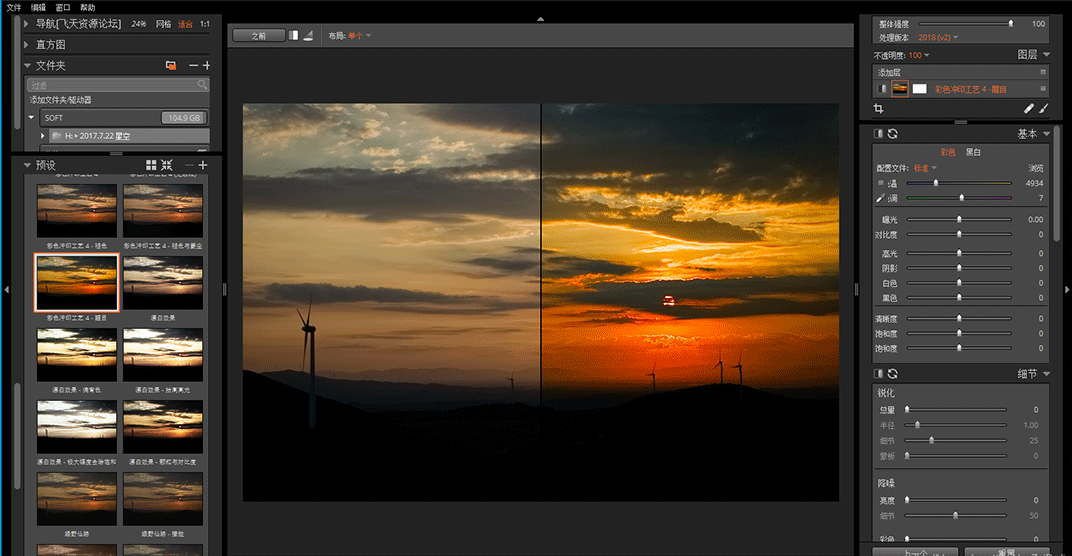The width and height of the screenshot is (1072, 556).
Task: Click the 曝光 exposure slider
Action: coord(959,219)
